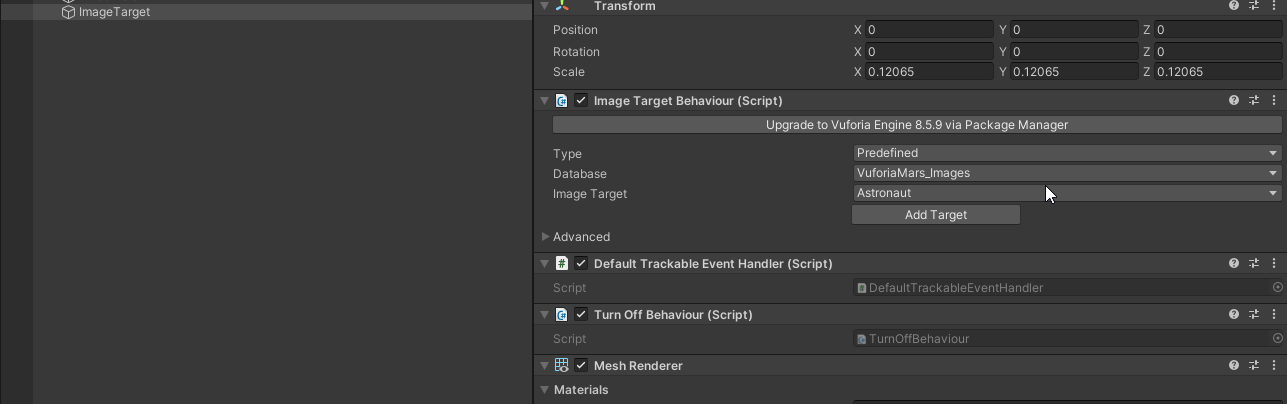Click TurnOffBehaviour script field

point(1062,339)
